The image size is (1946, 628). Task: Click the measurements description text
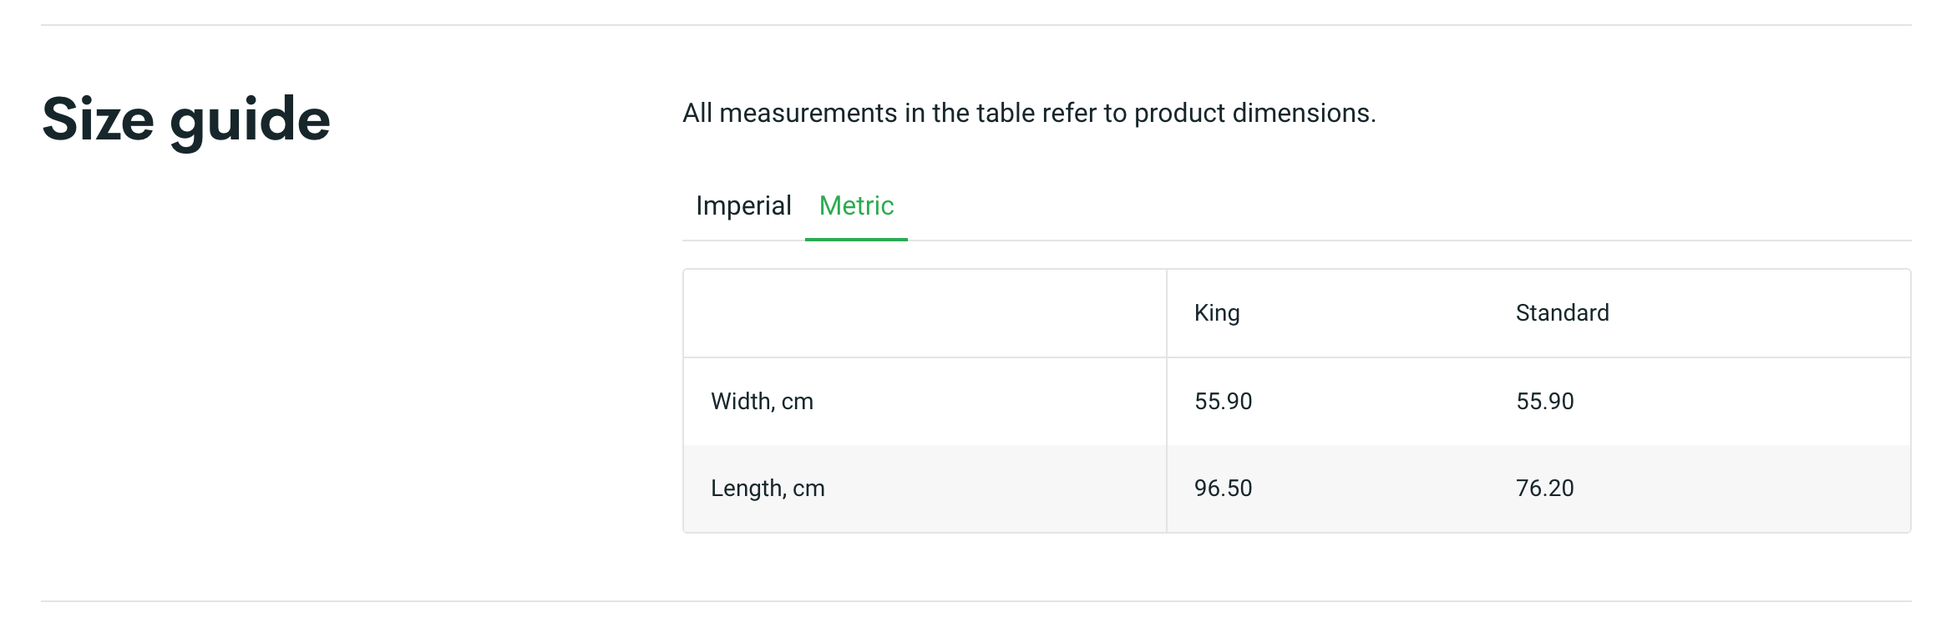[x=1028, y=113]
